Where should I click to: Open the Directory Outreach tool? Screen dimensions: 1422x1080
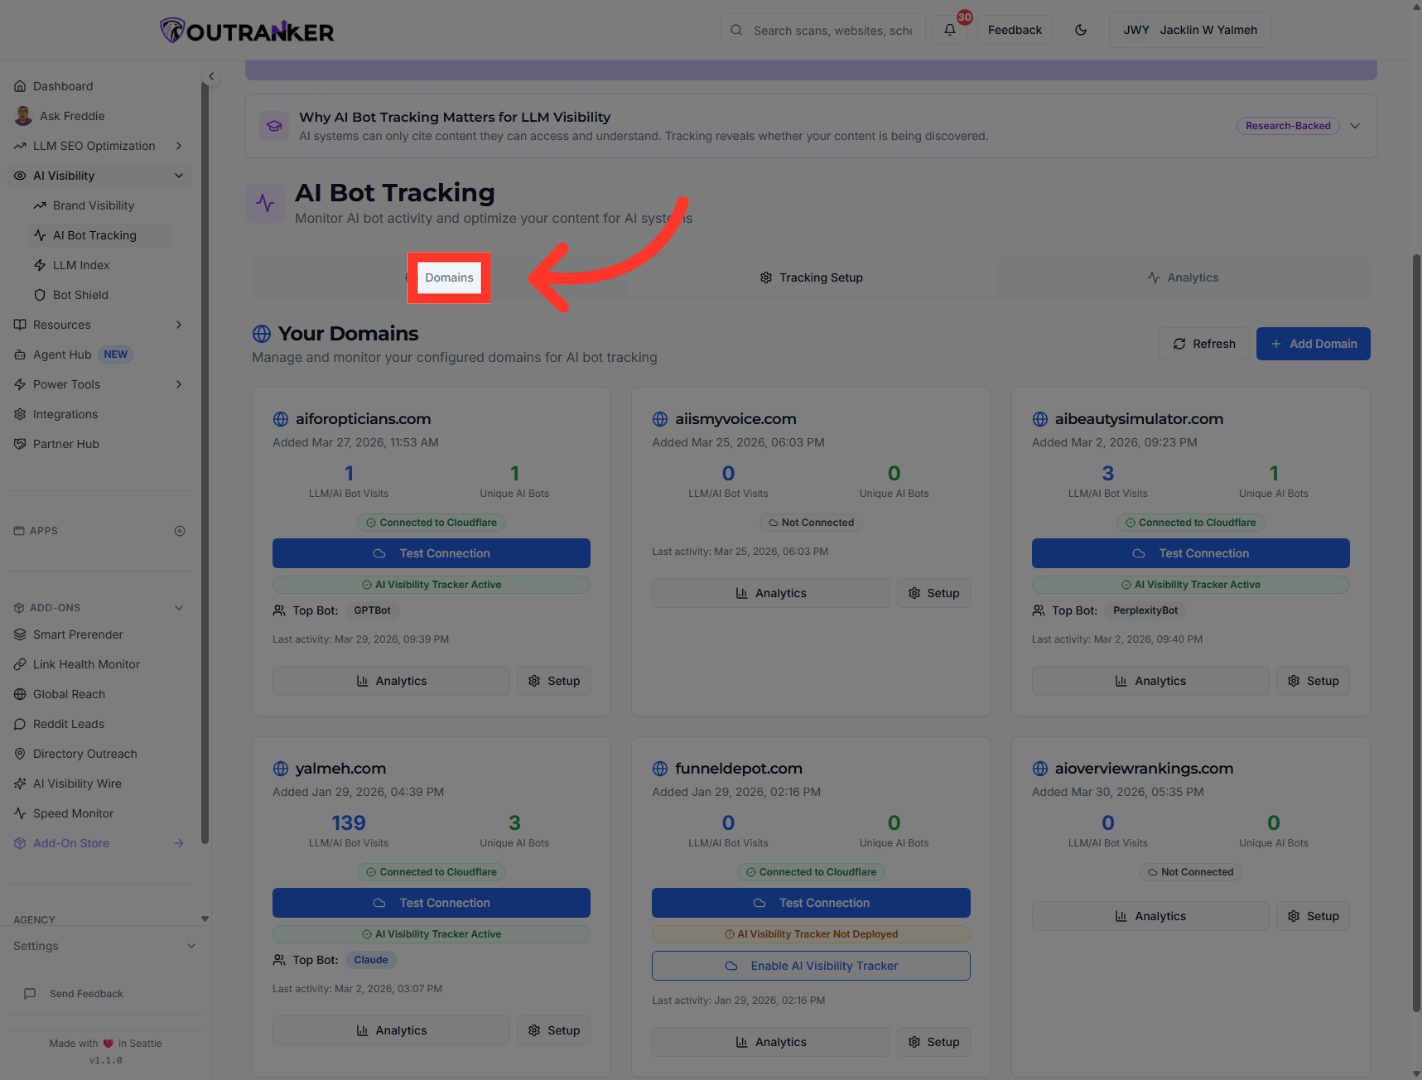84,753
